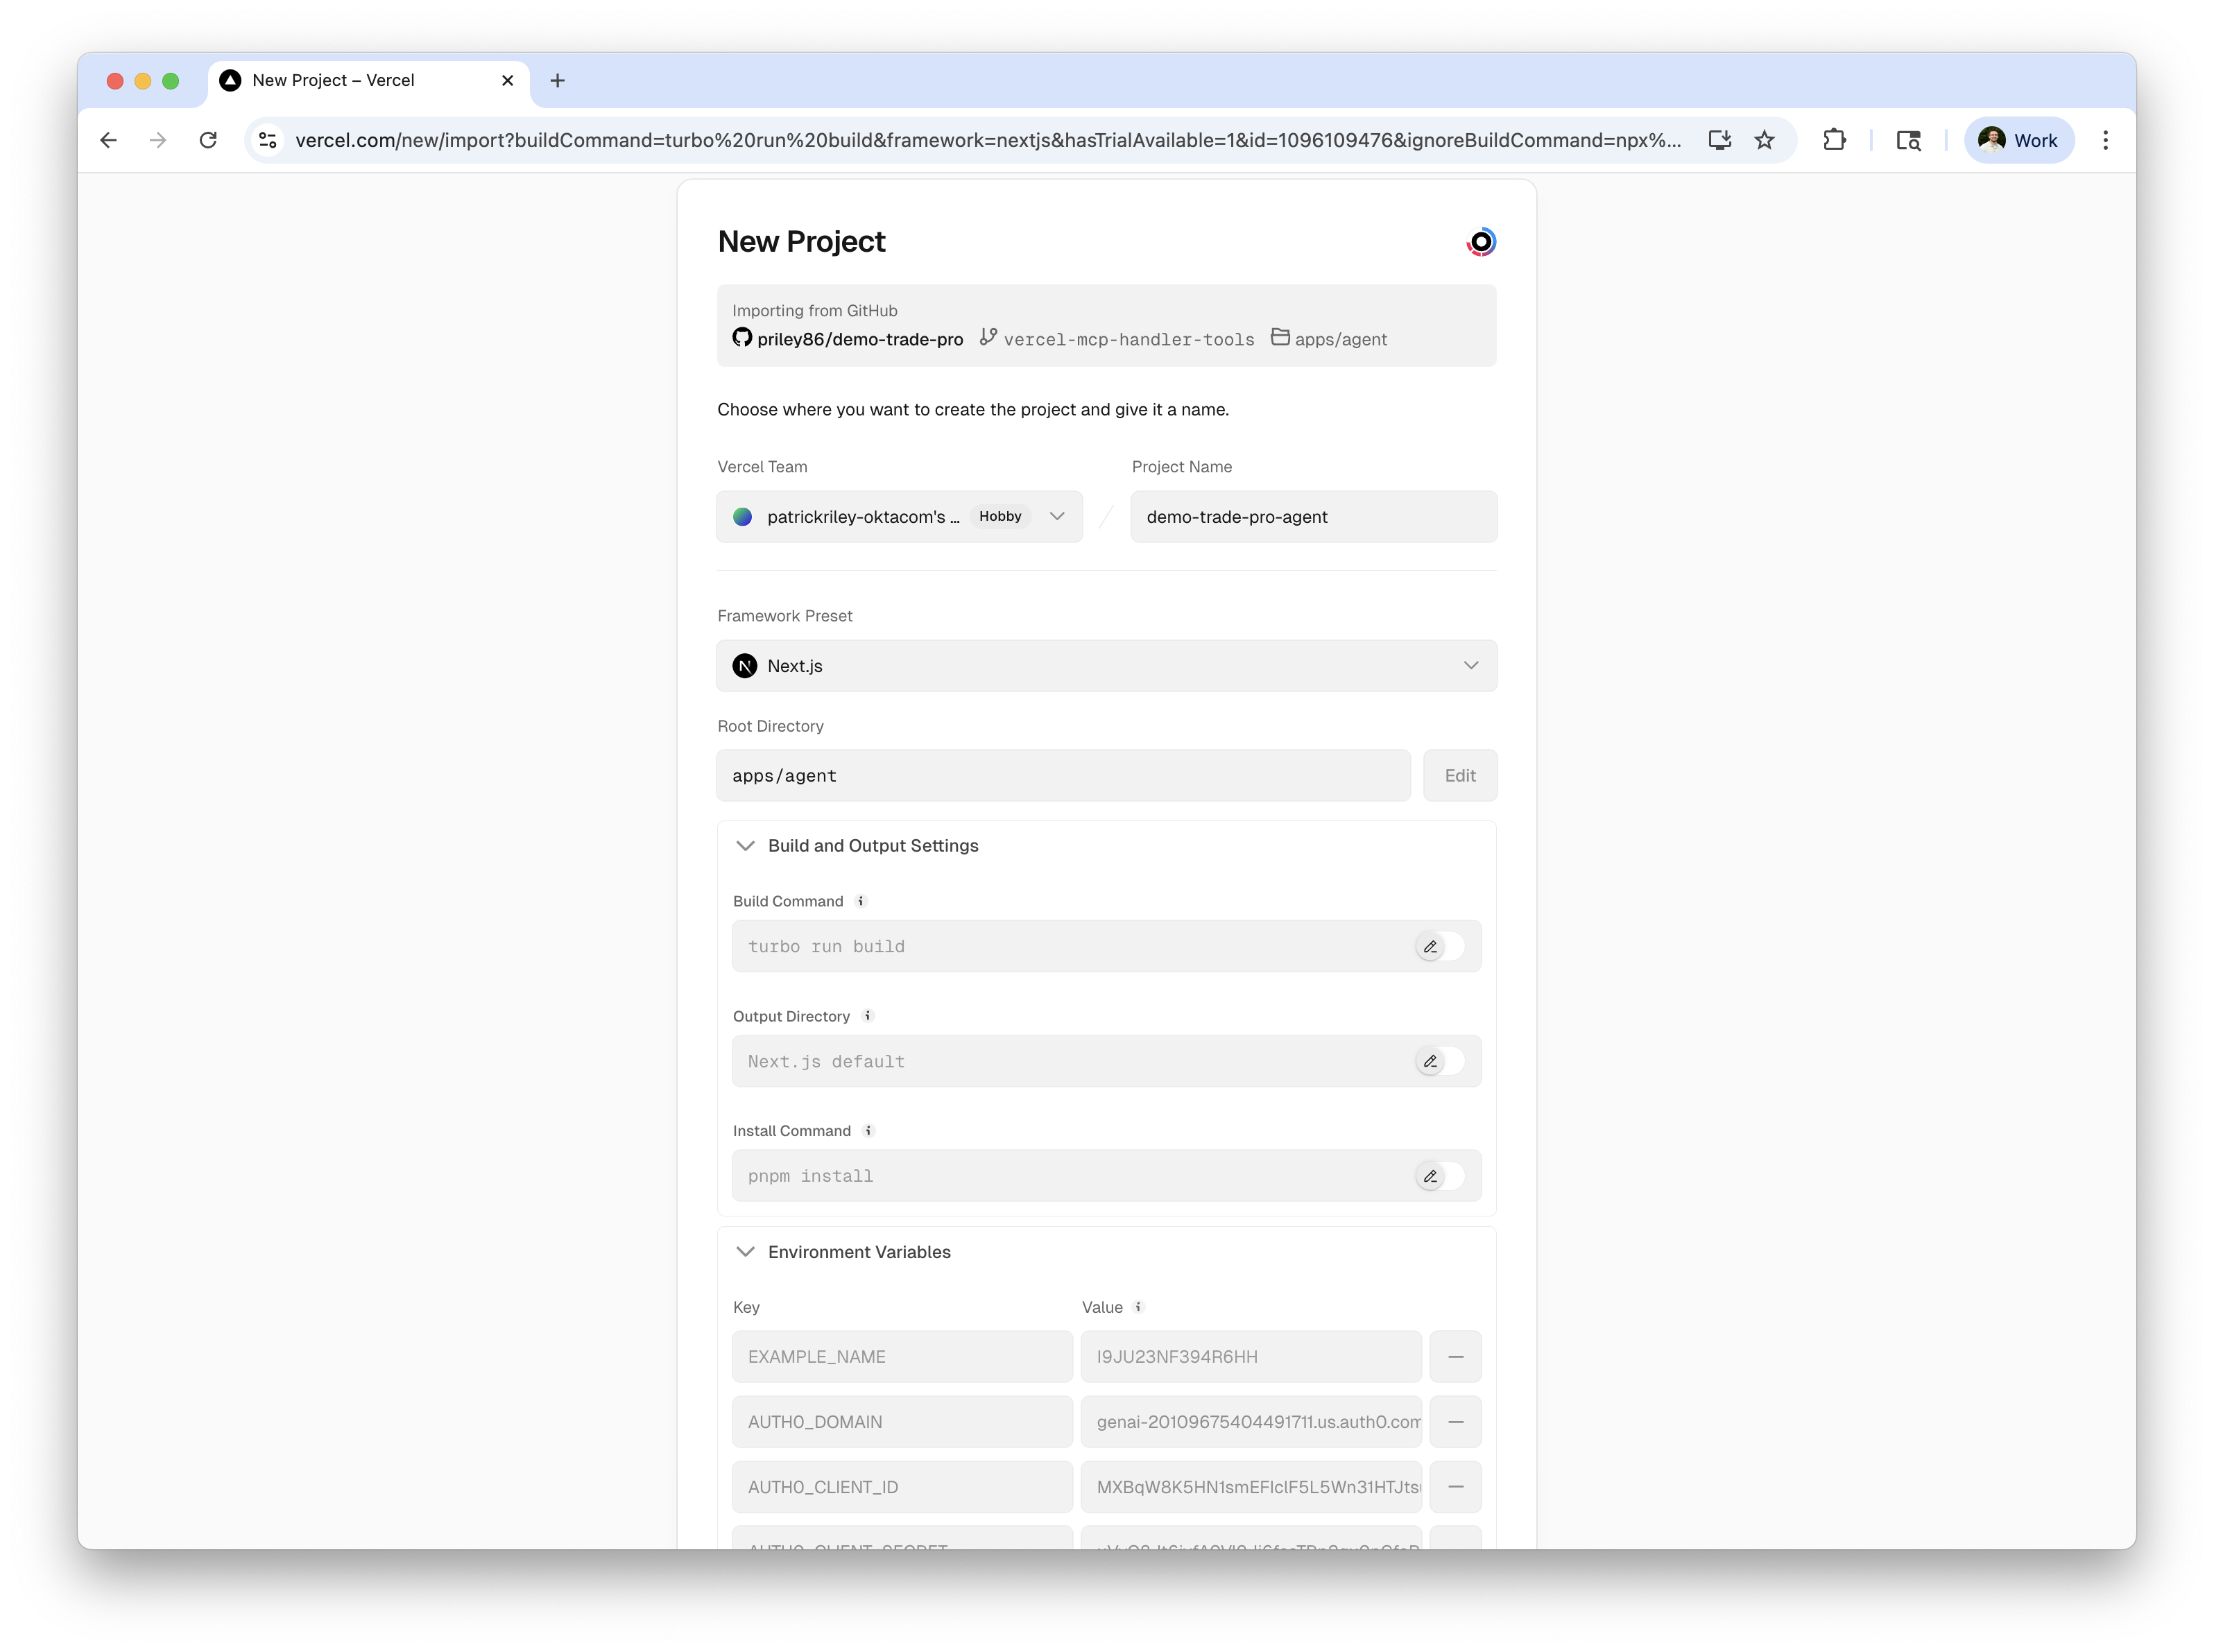
Task: Click the address bar URL
Action: tap(987, 140)
